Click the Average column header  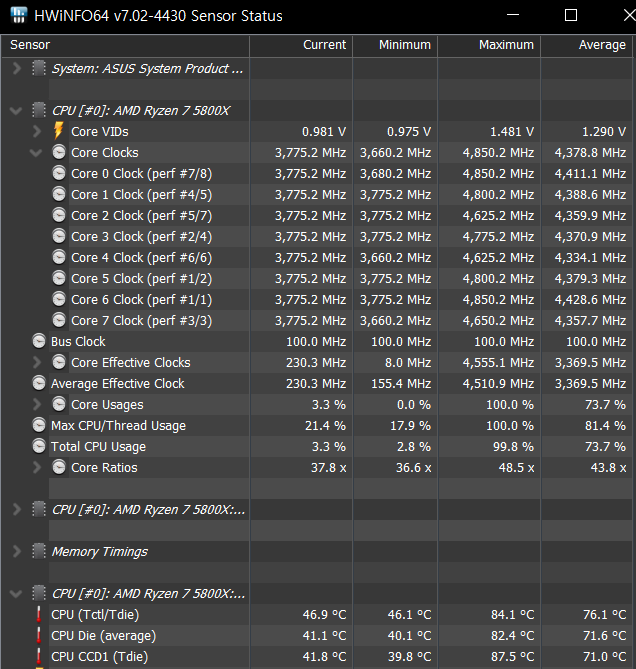coord(587,45)
